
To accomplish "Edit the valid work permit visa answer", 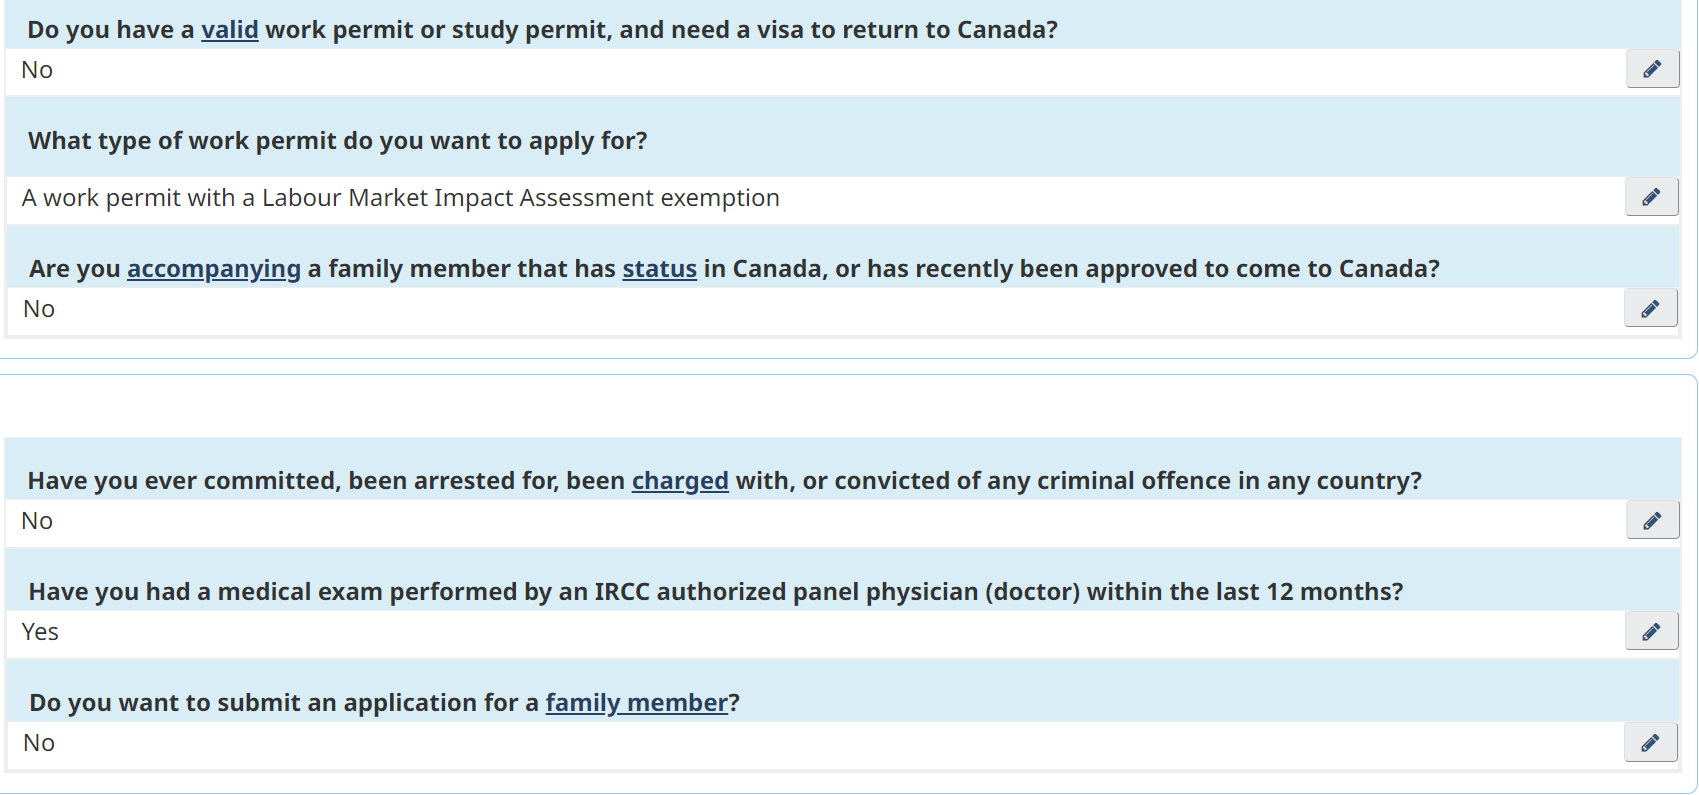I will [1652, 69].
